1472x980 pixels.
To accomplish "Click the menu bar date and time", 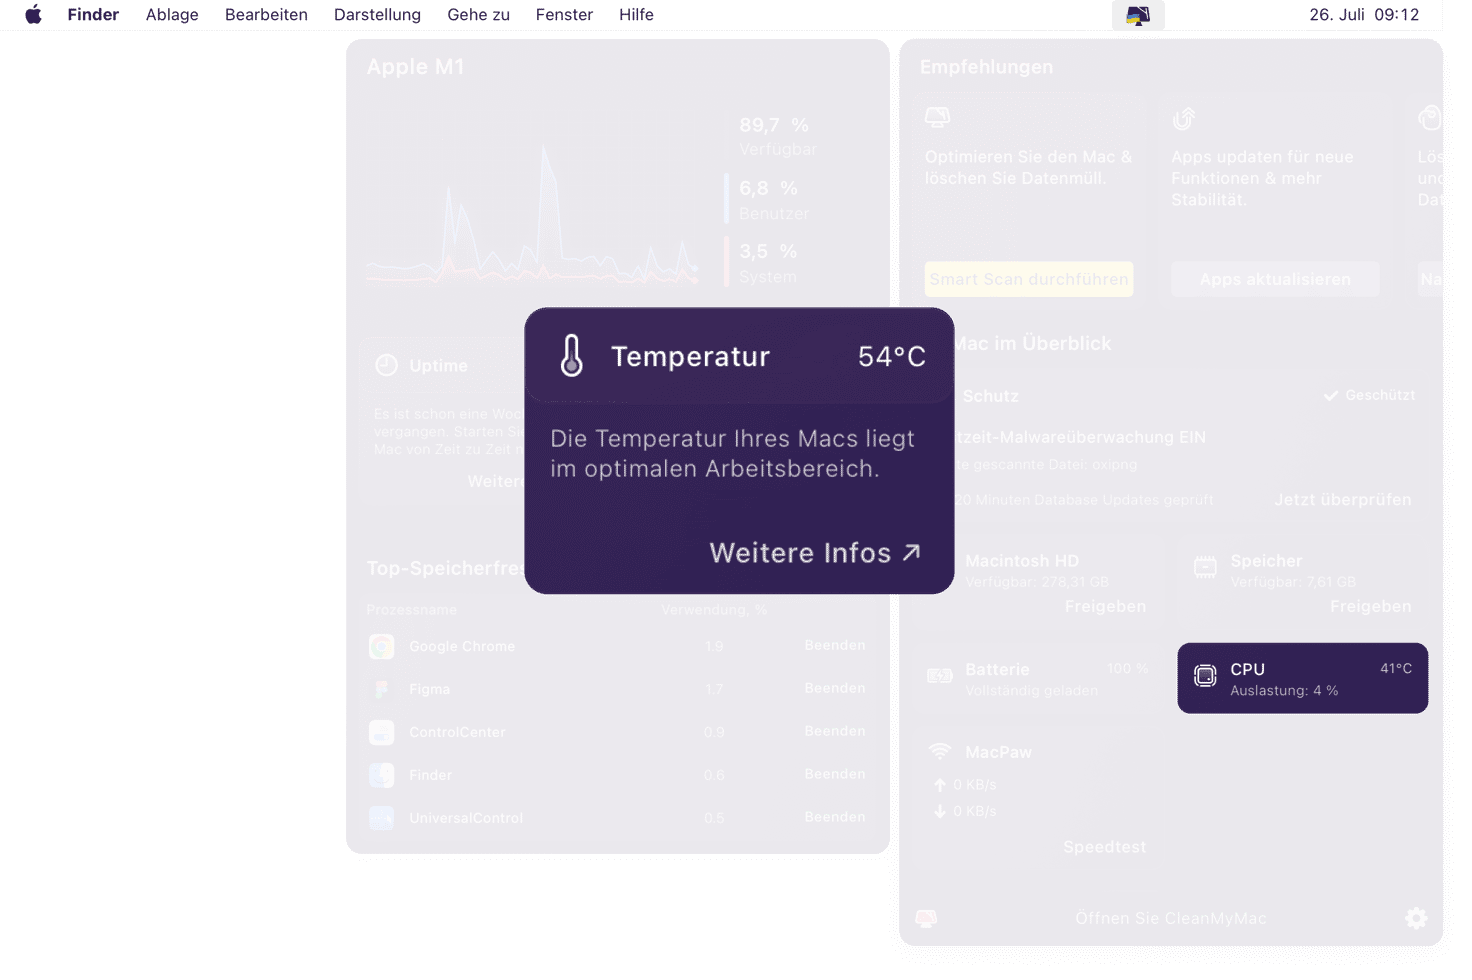I will click(1364, 14).
